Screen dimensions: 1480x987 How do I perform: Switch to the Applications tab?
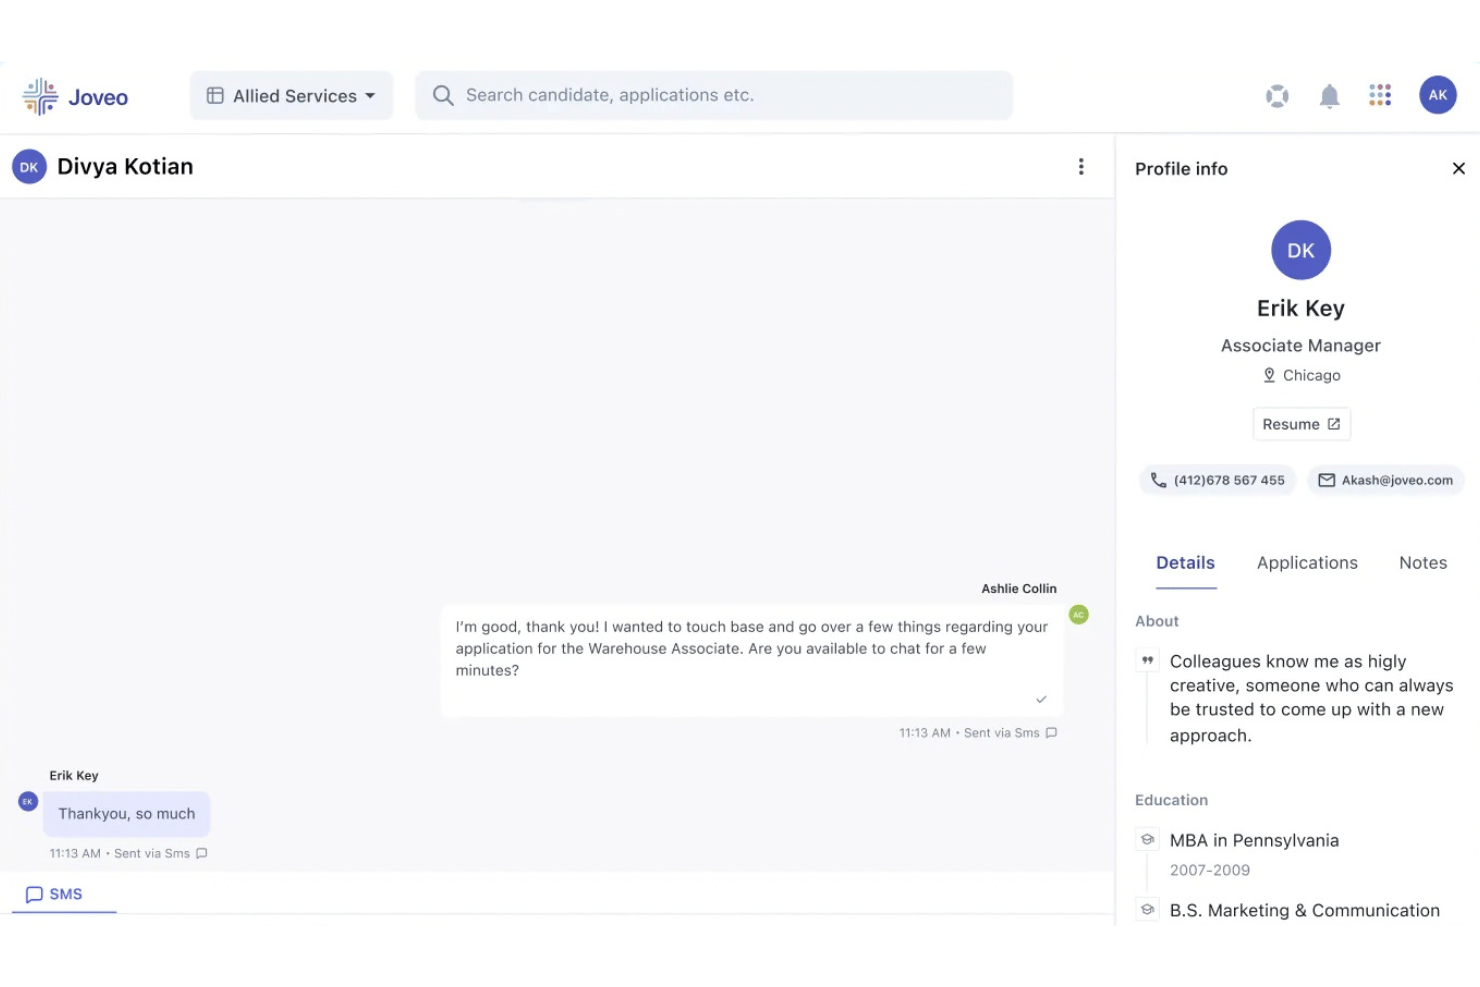point(1307,563)
